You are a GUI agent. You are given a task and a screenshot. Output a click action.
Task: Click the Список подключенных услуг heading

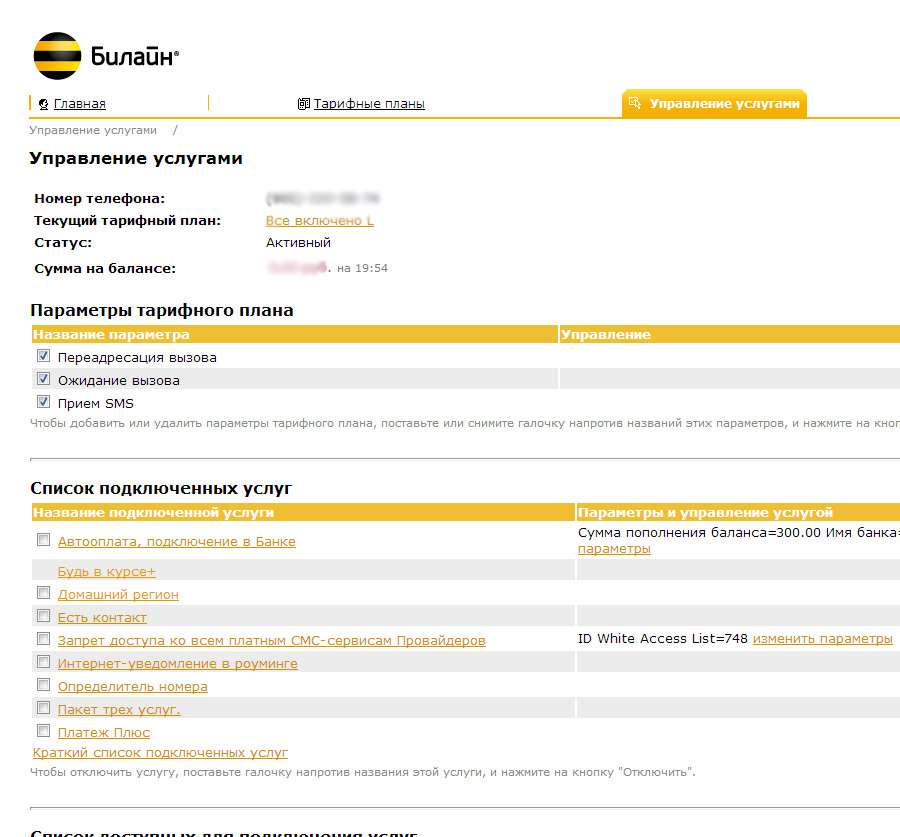(161, 489)
